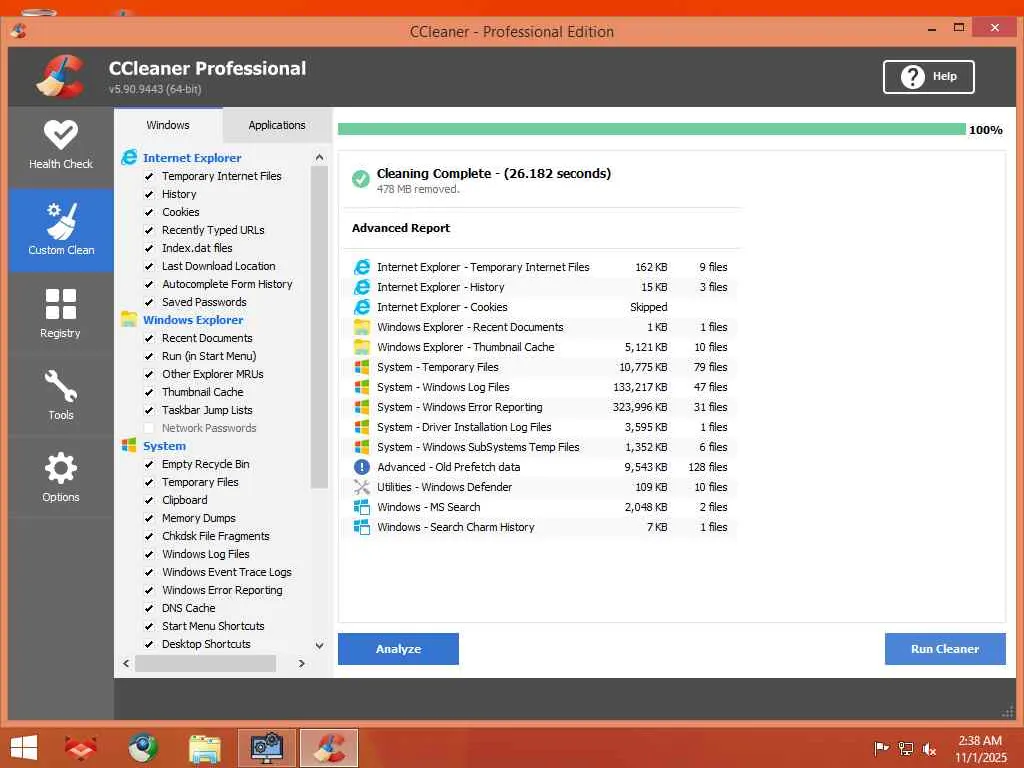Click IE icon beside Temporary Internet Files result
Screen dimensions: 1024x768
[362, 267]
